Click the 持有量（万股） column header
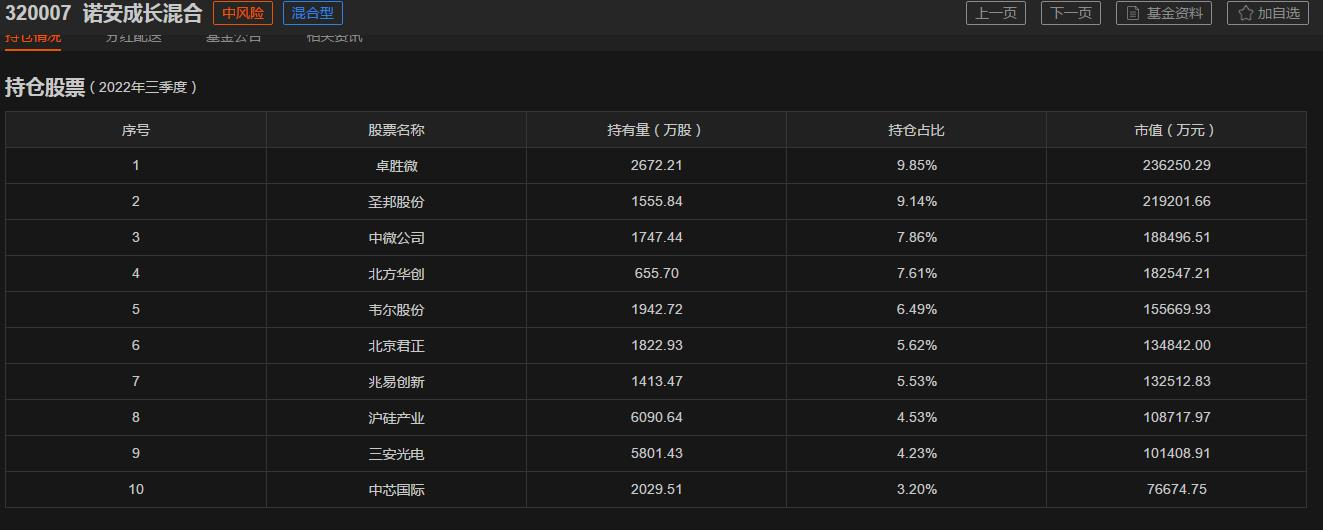Viewport: 1323px width, 530px height. coord(656,130)
